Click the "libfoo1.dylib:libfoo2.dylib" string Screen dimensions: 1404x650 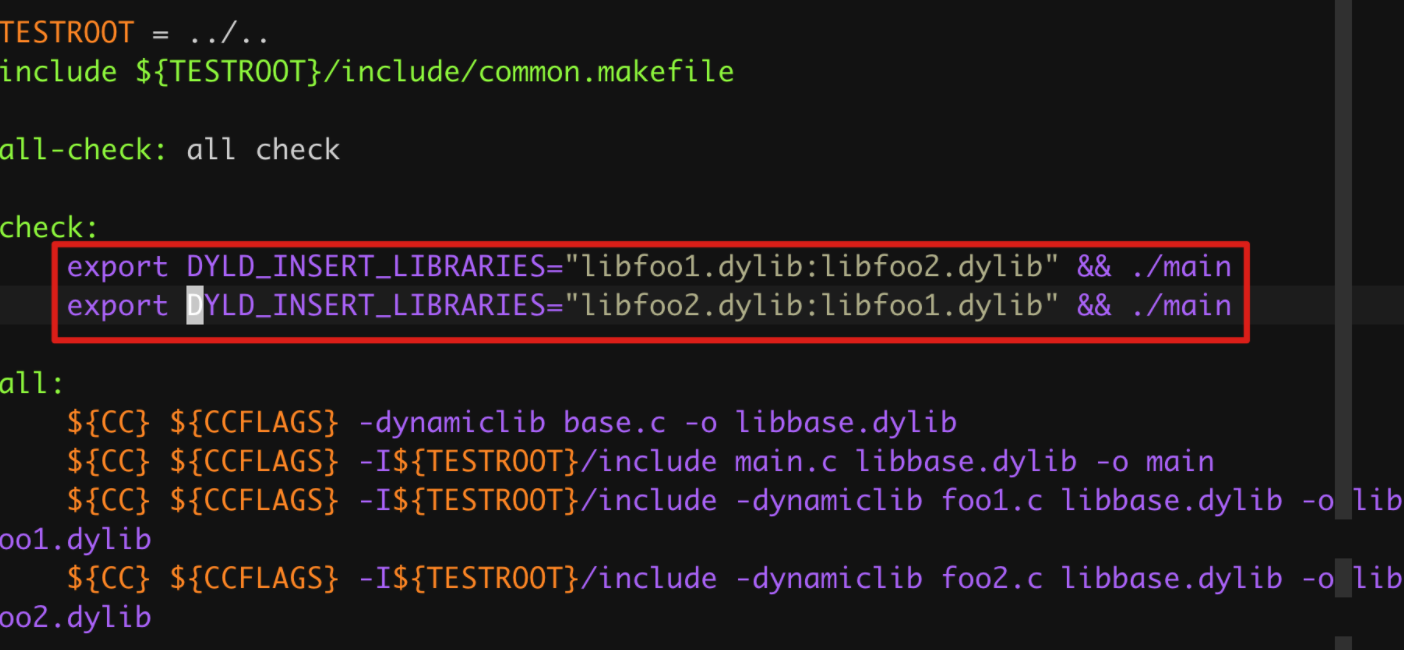coord(813,267)
